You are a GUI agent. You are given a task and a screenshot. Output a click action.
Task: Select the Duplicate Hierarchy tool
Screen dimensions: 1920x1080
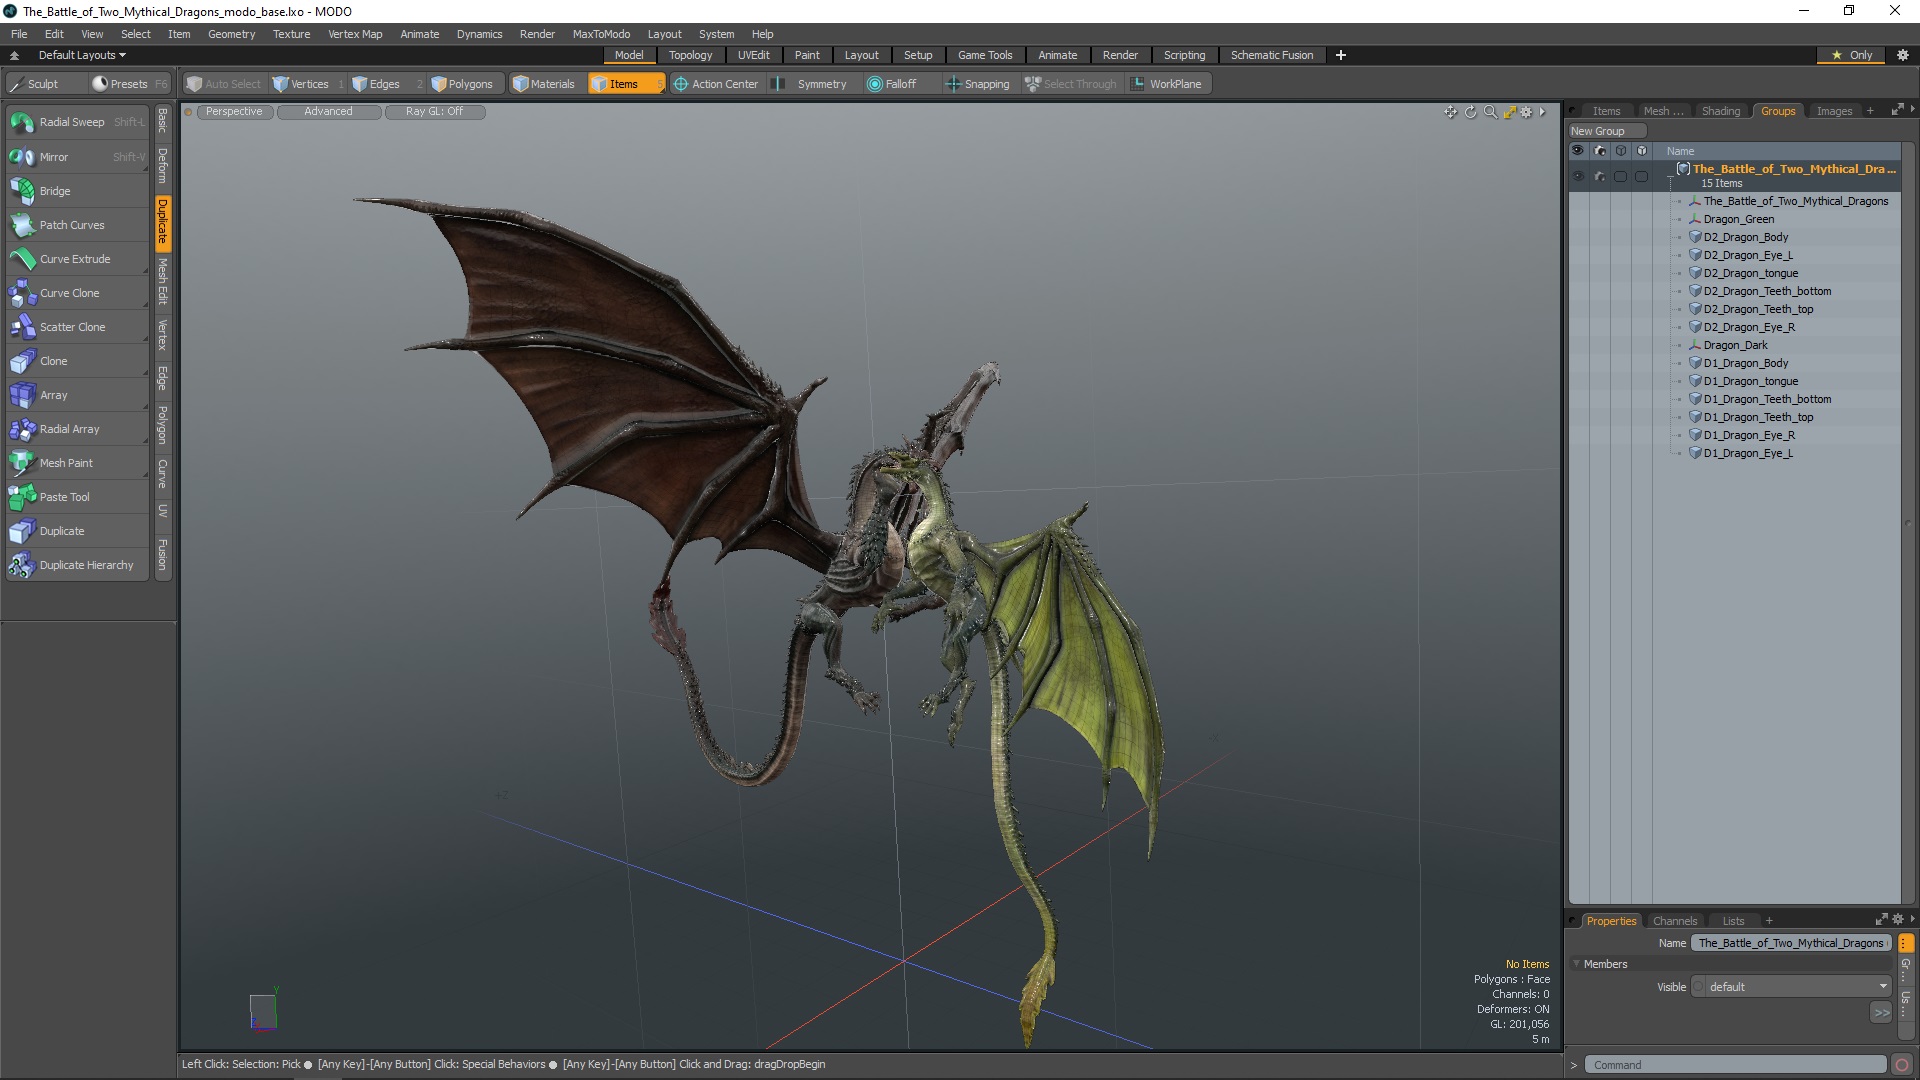point(77,565)
